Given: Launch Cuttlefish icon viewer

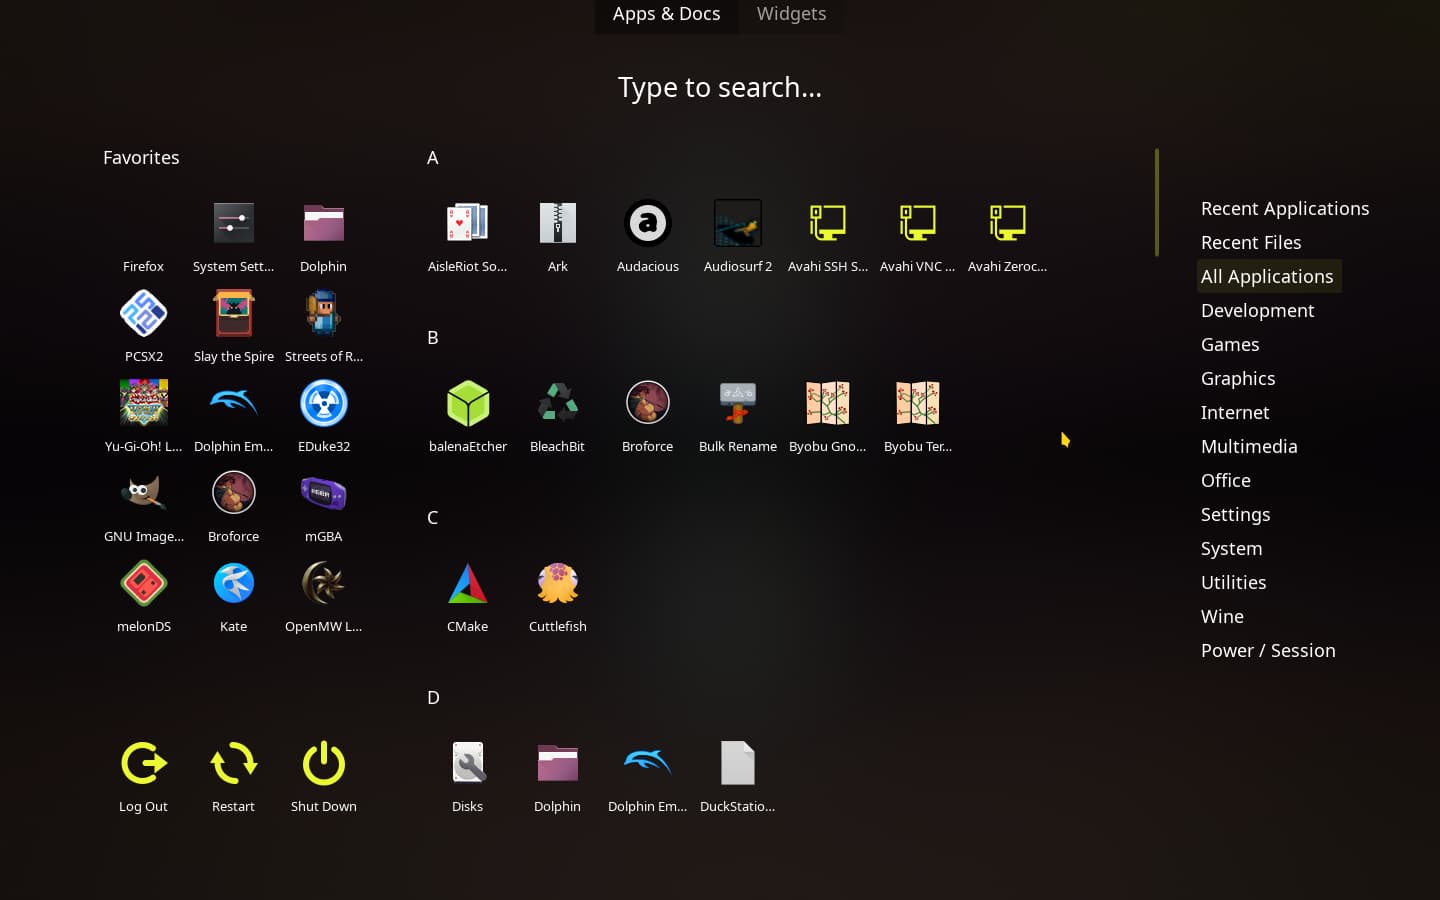Looking at the screenshot, I should coord(557,597).
